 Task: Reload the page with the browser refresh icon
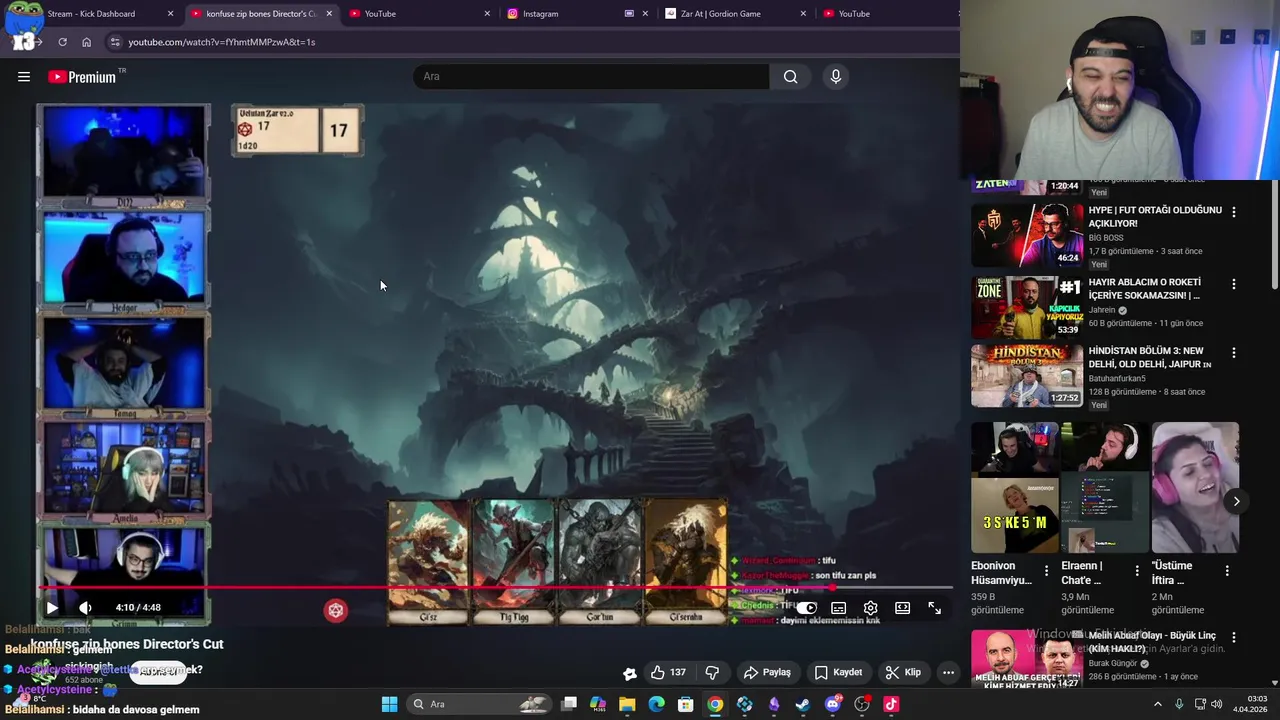coord(62,42)
